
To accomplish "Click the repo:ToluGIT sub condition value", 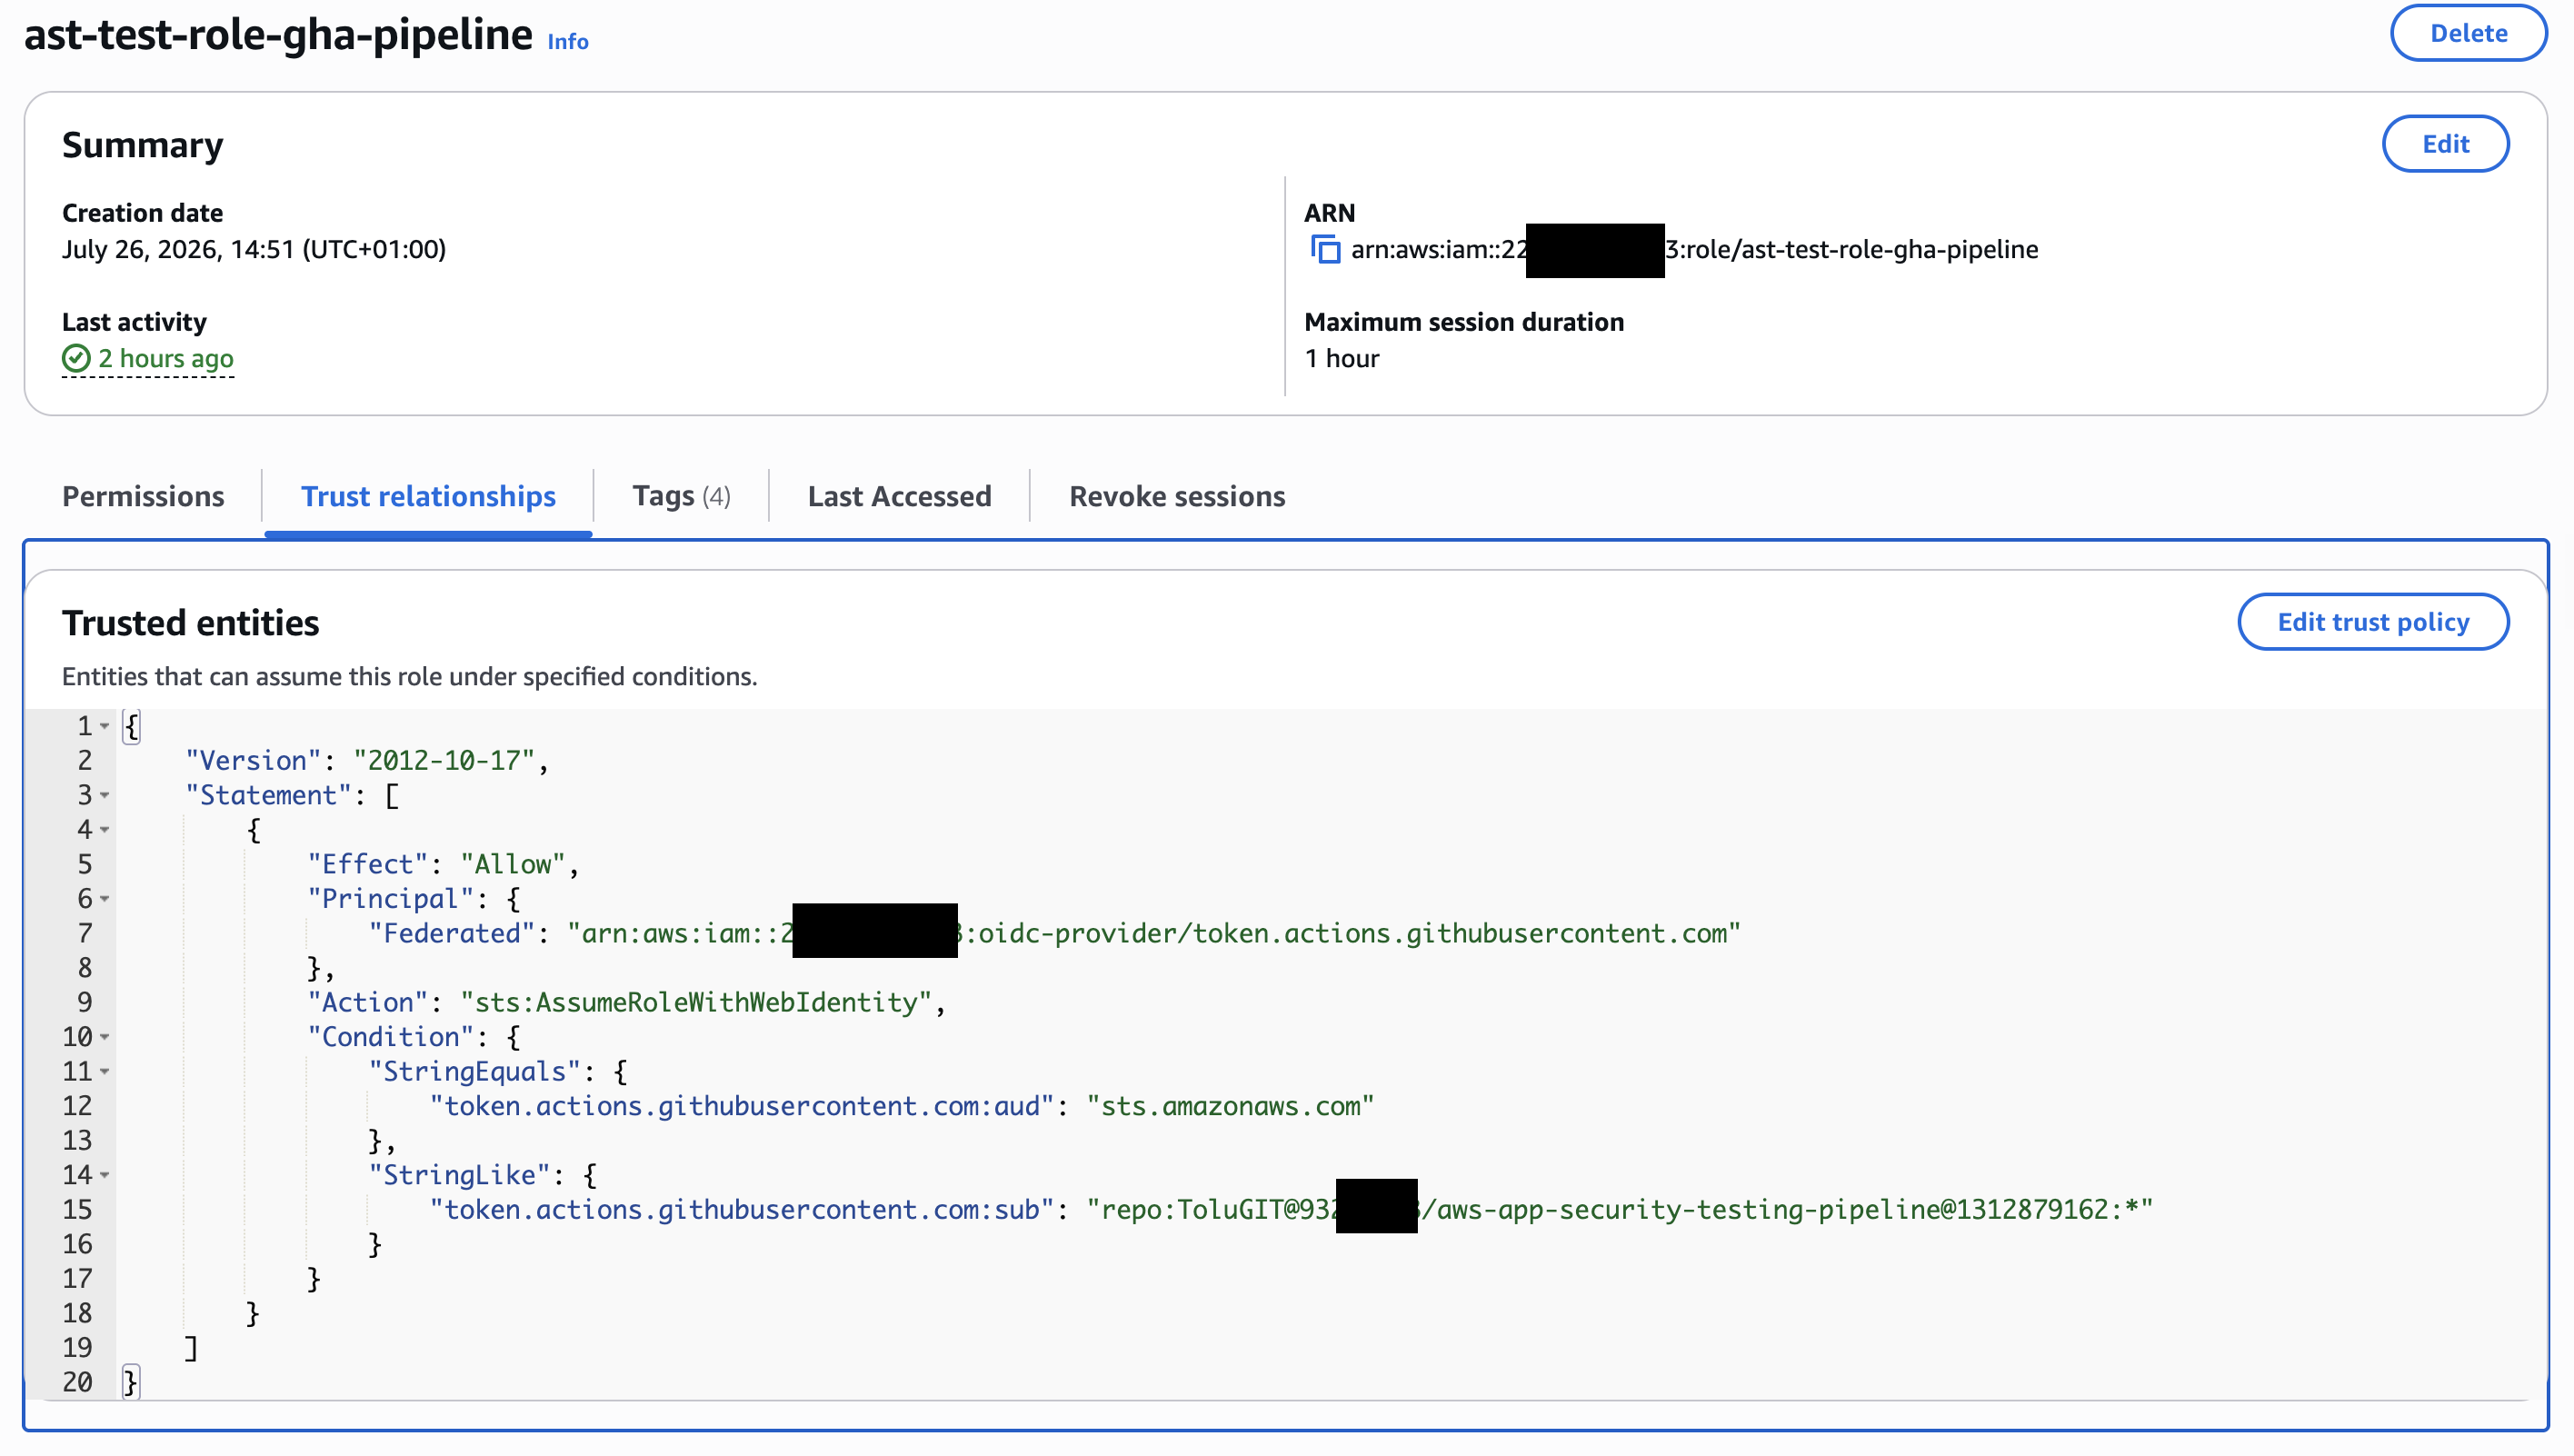I will (x=1619, y=1210).
